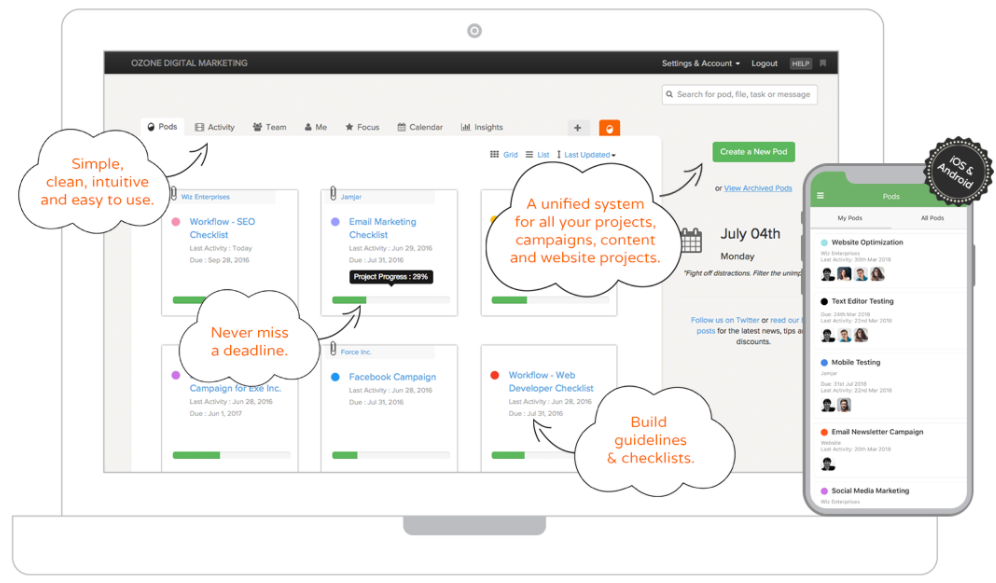This screenshot has width=996, height=583.
Task: Click the member avatar under Email Newsletter Campaign
Action: coord(828,464)
